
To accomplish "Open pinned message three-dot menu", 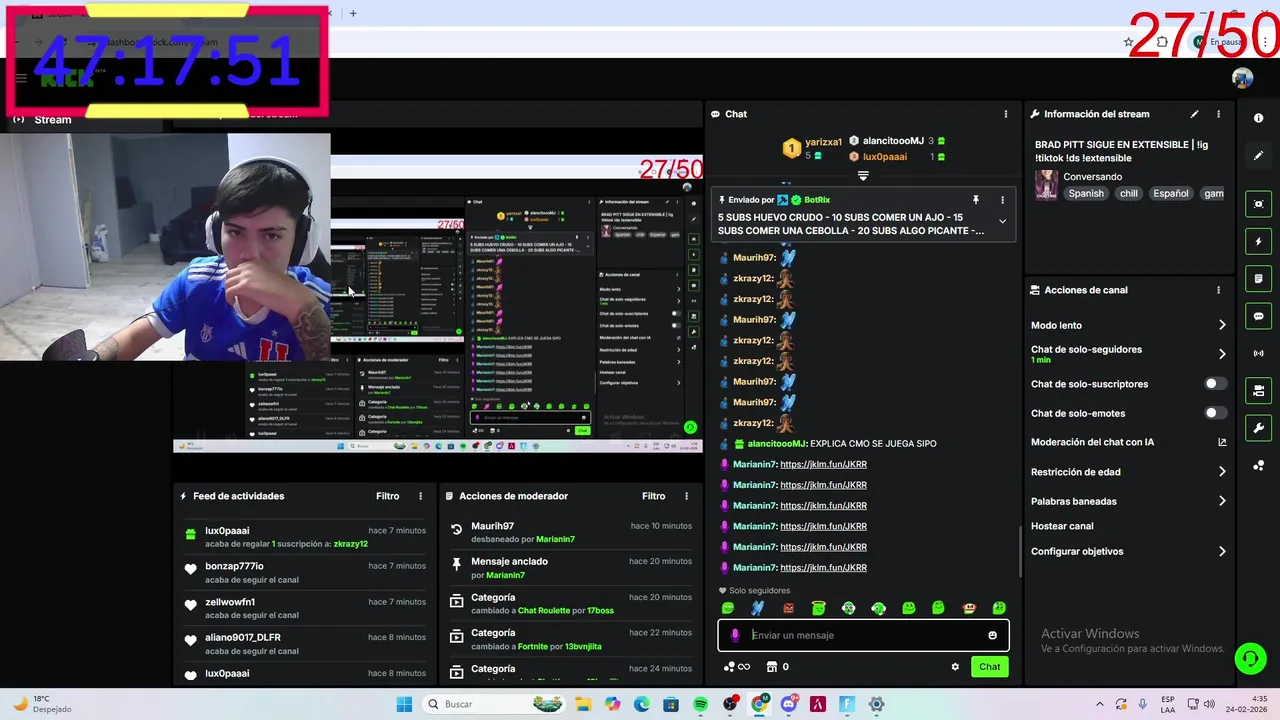I will (1002, 200).
